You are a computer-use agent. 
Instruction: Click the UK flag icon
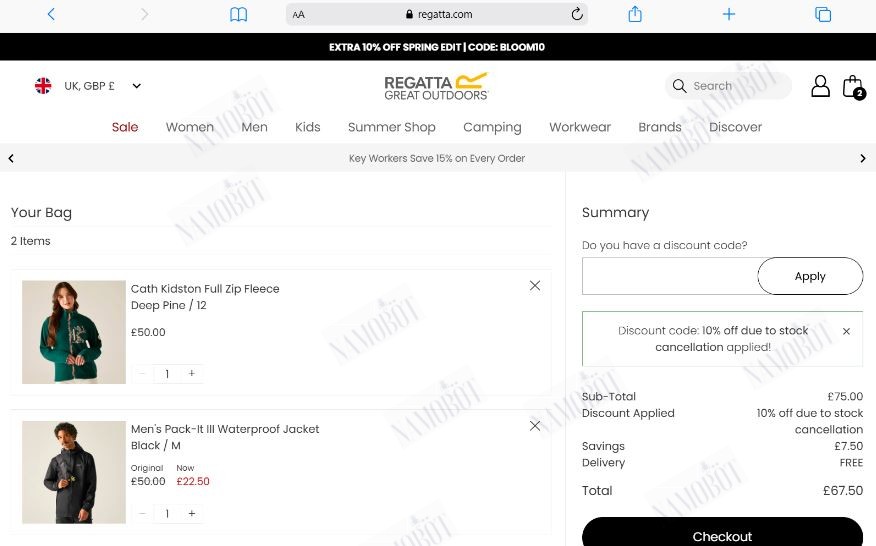coord(43,86)
